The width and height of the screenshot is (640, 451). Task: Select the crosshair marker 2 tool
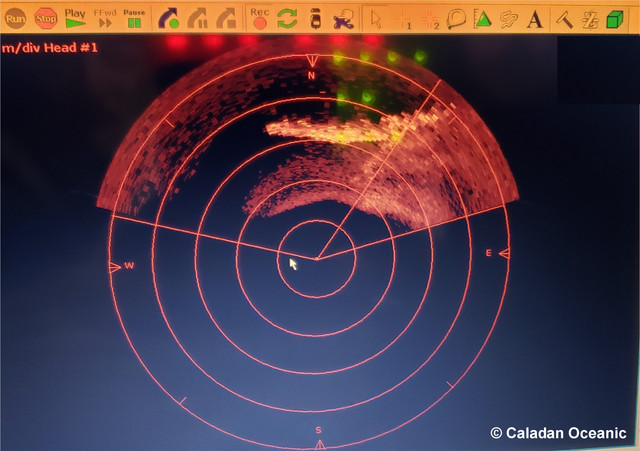coord(430,20)
